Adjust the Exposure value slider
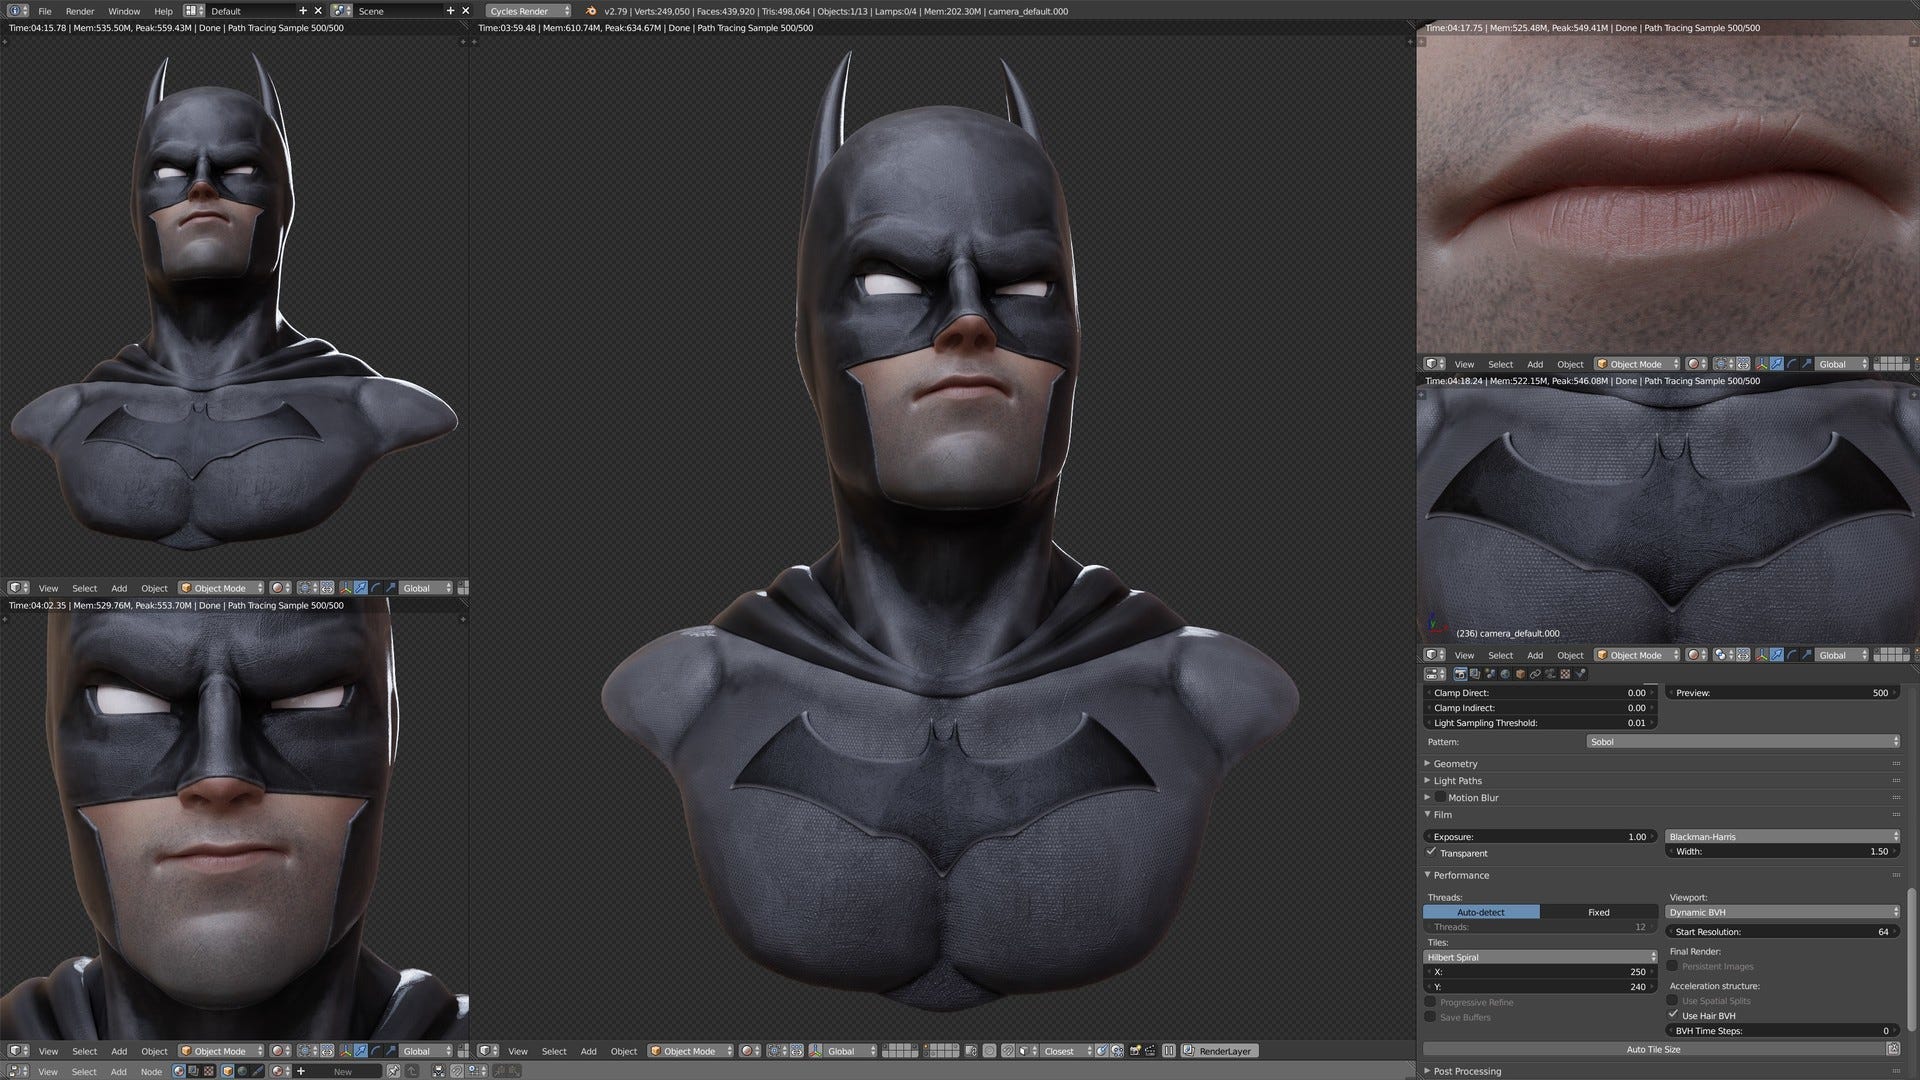This screenshot has height=1080, width=1920. [x=1540, y=837]
